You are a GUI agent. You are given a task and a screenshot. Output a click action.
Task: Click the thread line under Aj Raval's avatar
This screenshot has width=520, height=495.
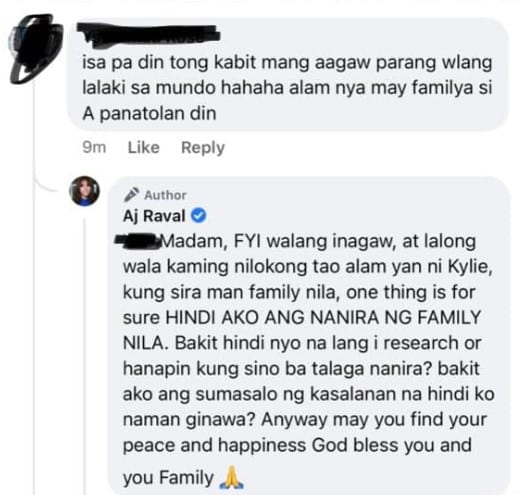[85, 357]
